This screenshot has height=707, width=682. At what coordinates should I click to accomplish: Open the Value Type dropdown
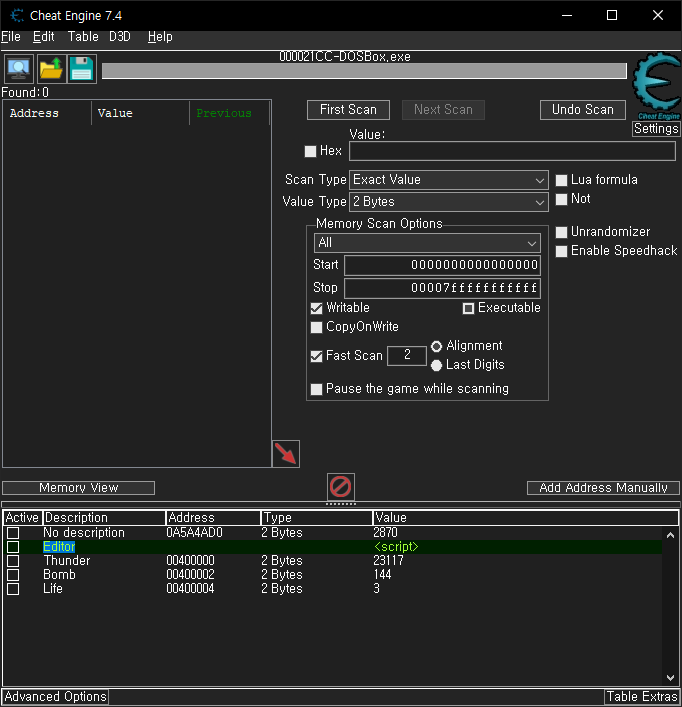coord(449,202)
